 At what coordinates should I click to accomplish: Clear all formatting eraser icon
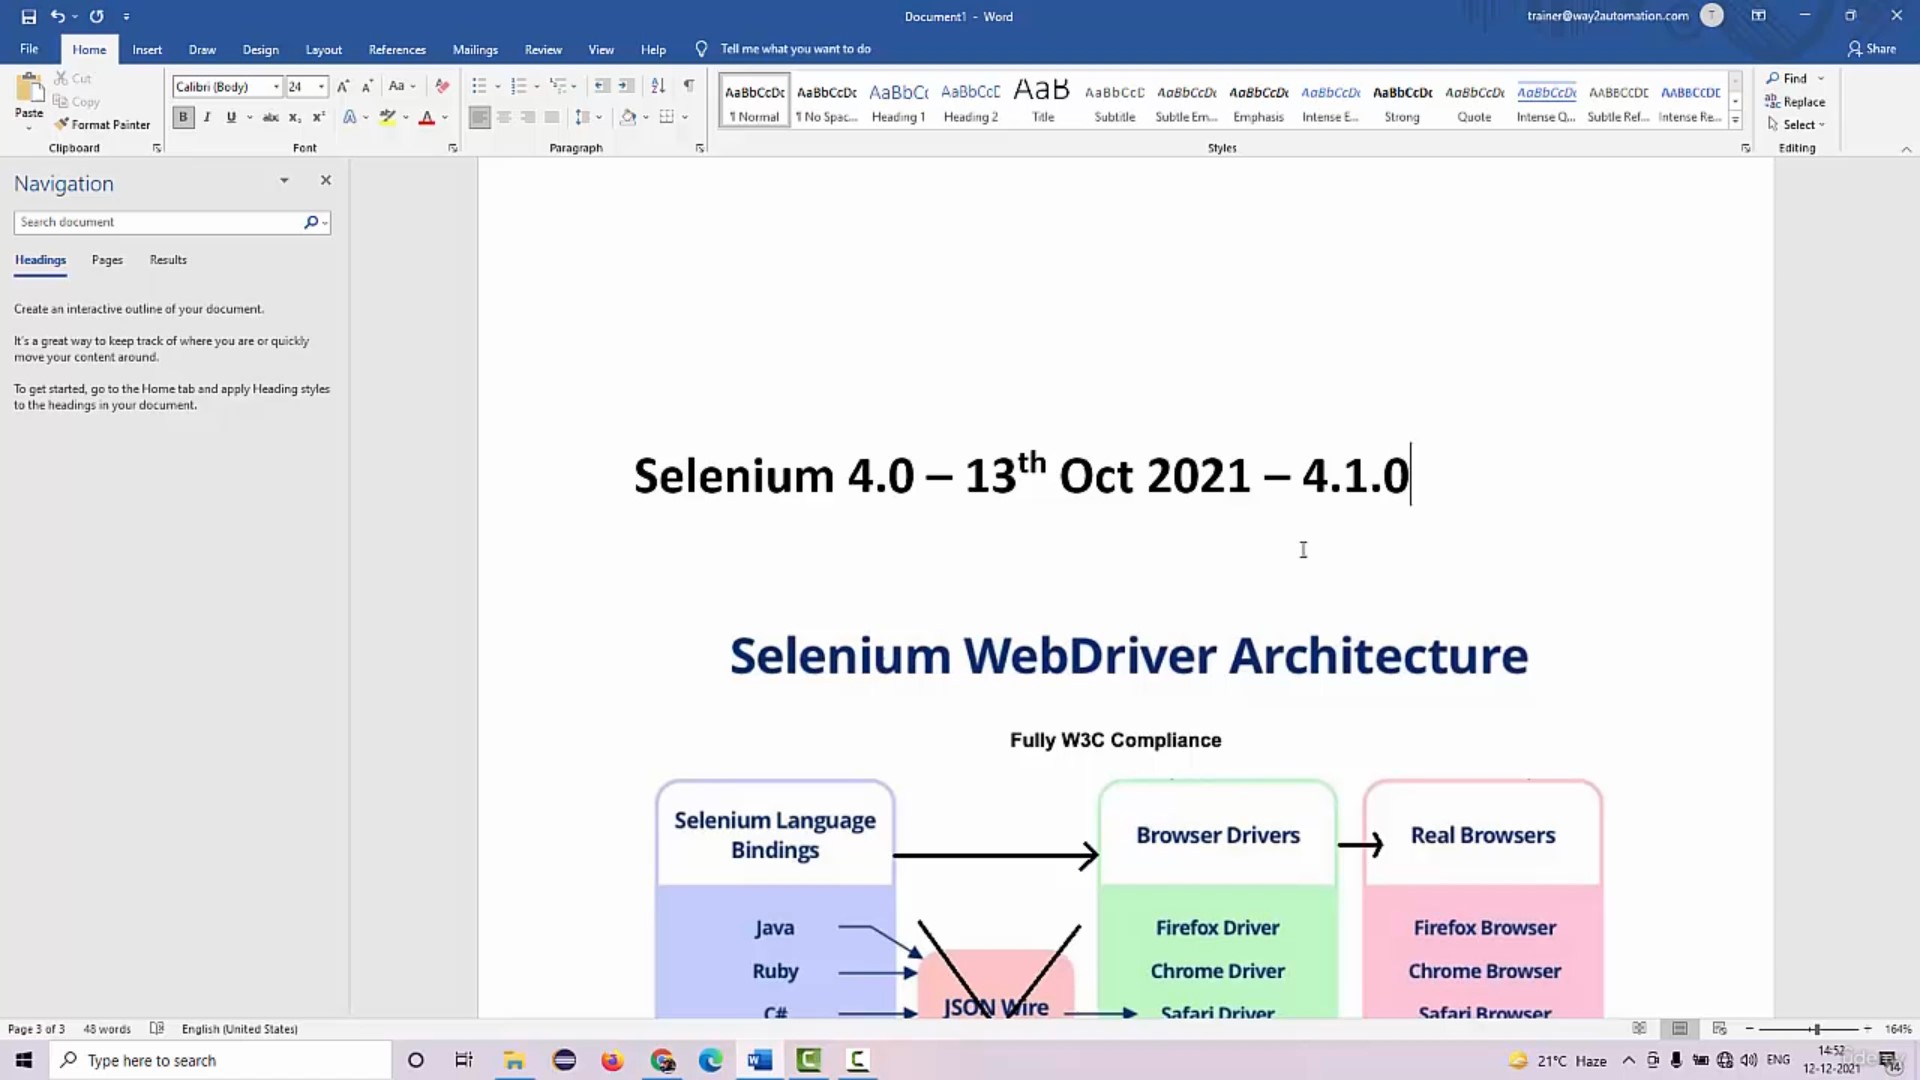[x=442, y=86]
